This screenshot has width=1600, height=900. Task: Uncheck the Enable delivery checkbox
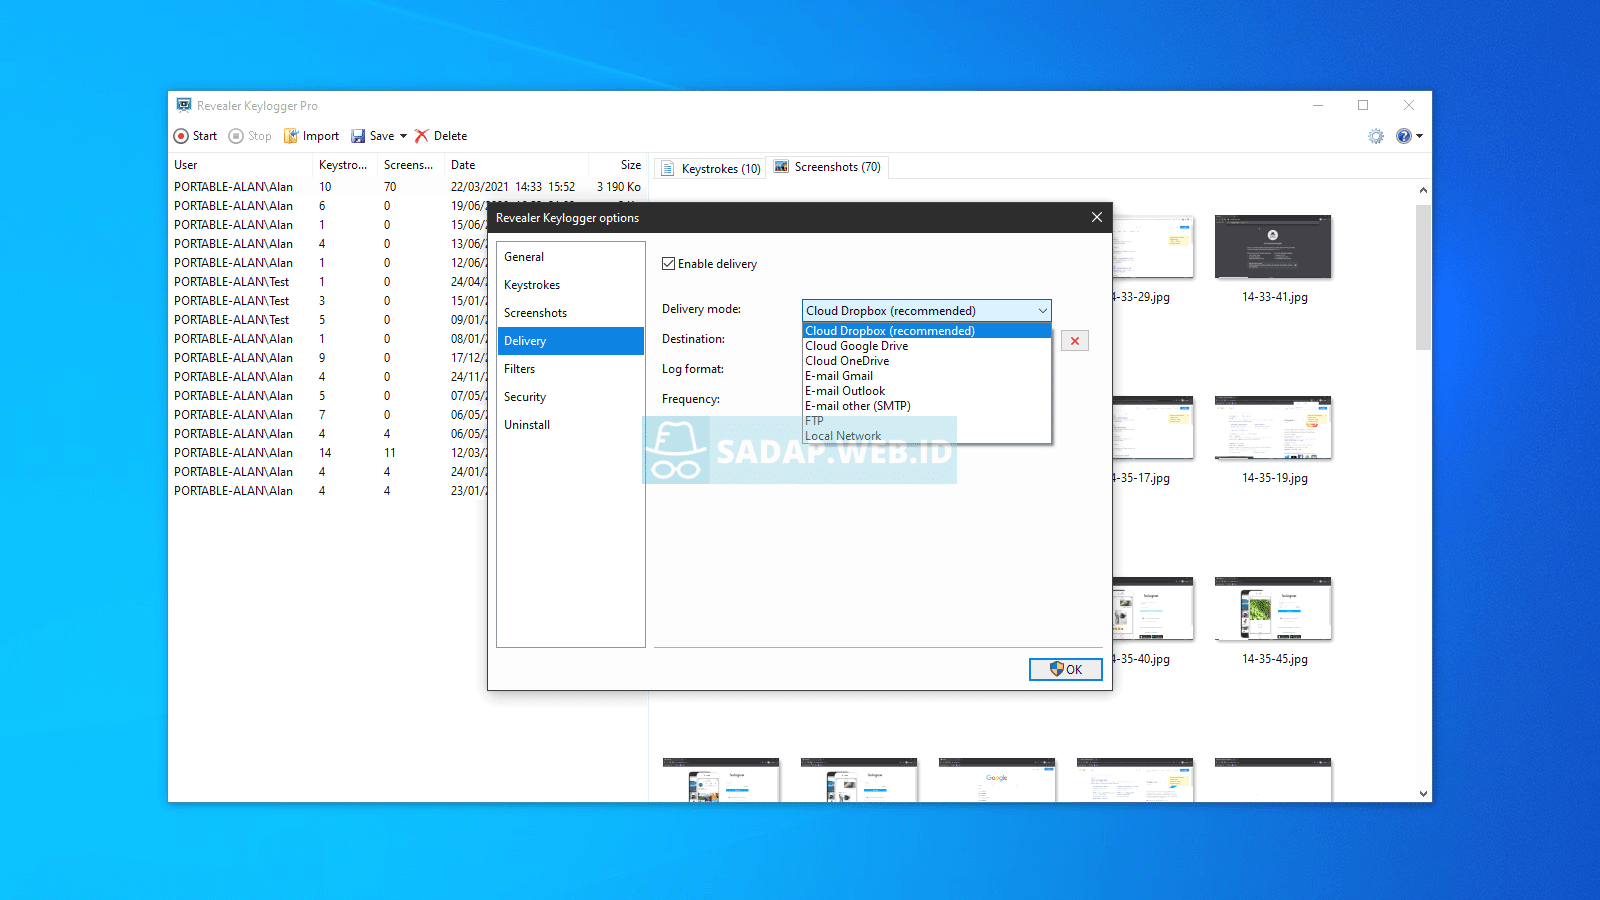click(x=669, y=264)
